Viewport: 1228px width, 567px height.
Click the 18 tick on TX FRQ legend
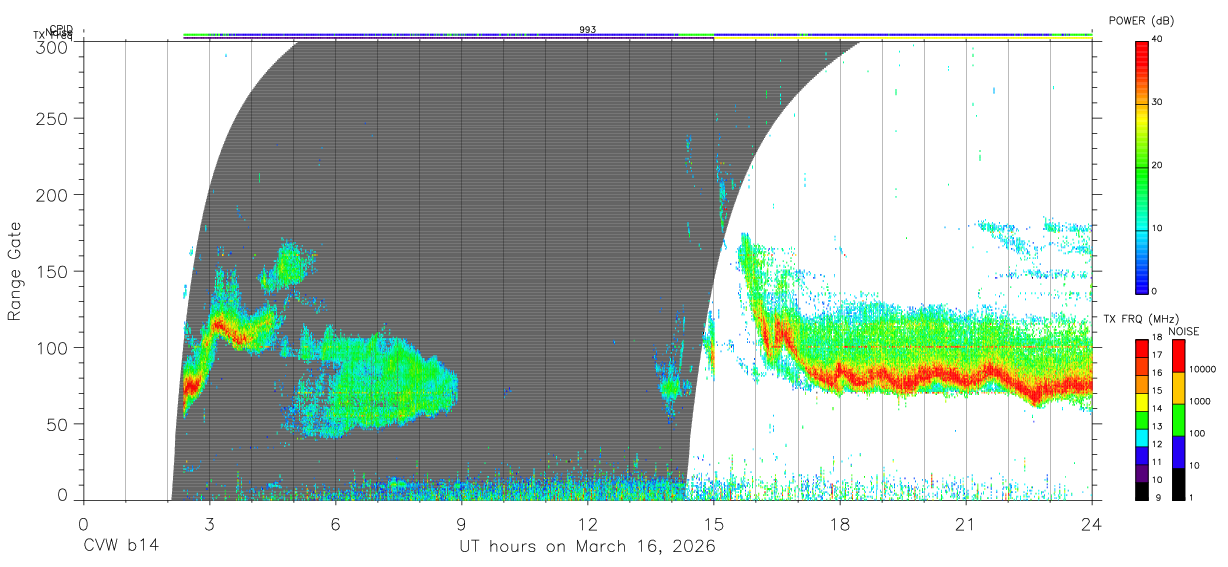(1157, 338)
